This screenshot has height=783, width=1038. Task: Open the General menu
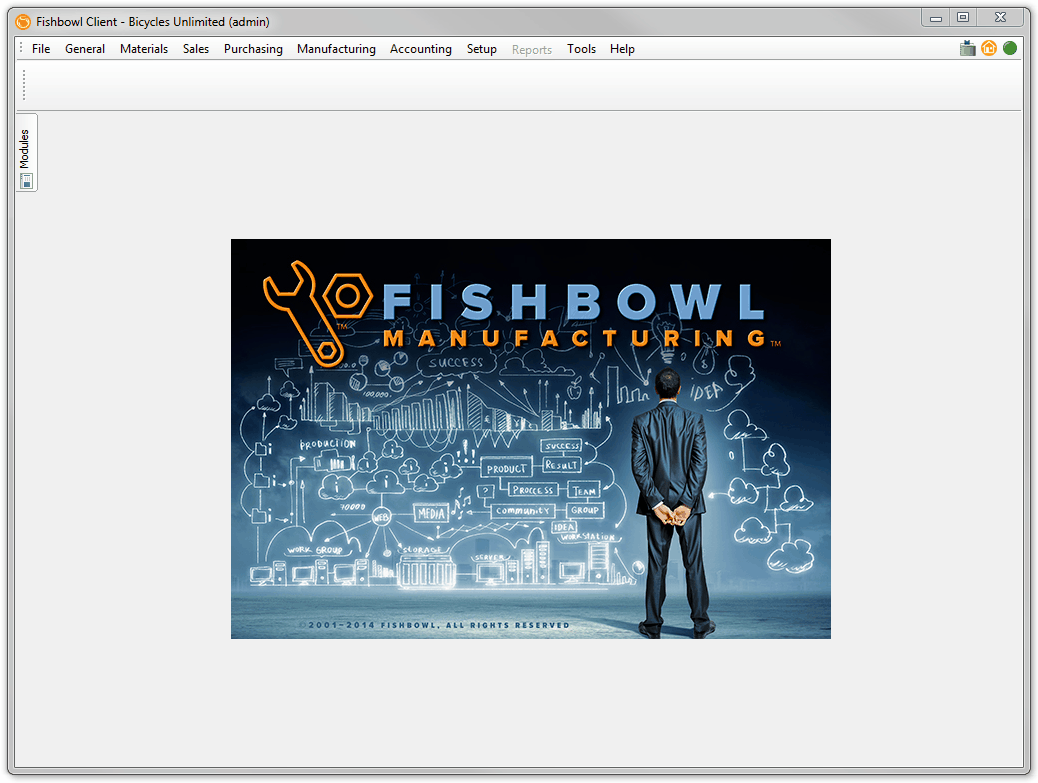point(85,49)
